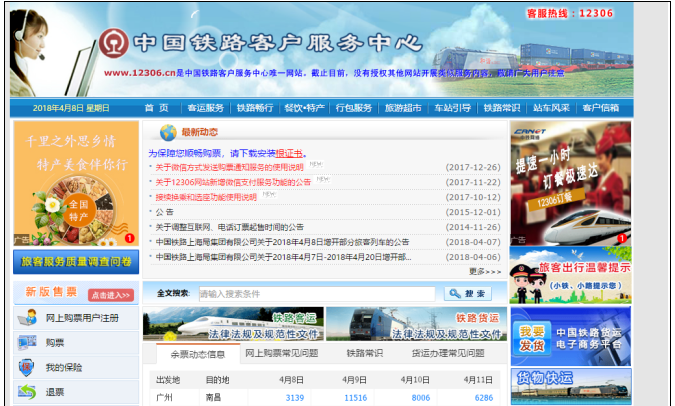
Task: Click 更多>>> link under news list
Action: [485, 272]
